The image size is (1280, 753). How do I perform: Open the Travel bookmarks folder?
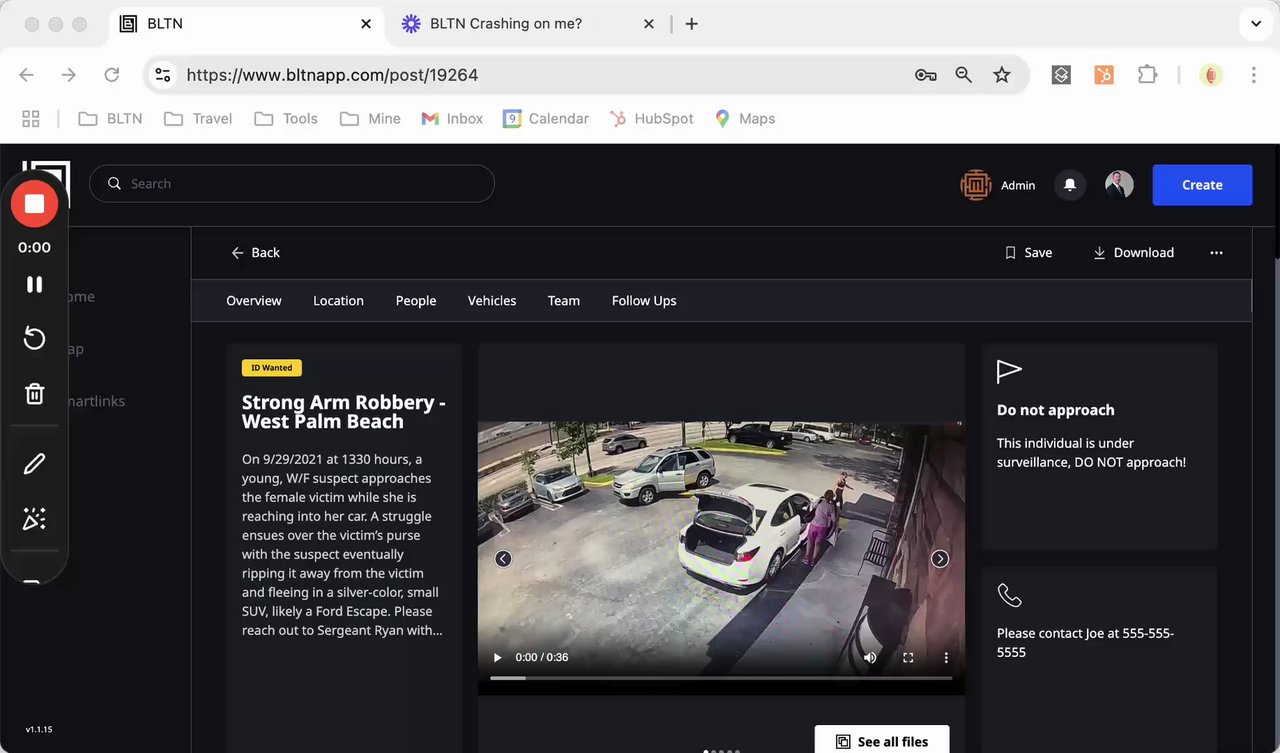198,119
